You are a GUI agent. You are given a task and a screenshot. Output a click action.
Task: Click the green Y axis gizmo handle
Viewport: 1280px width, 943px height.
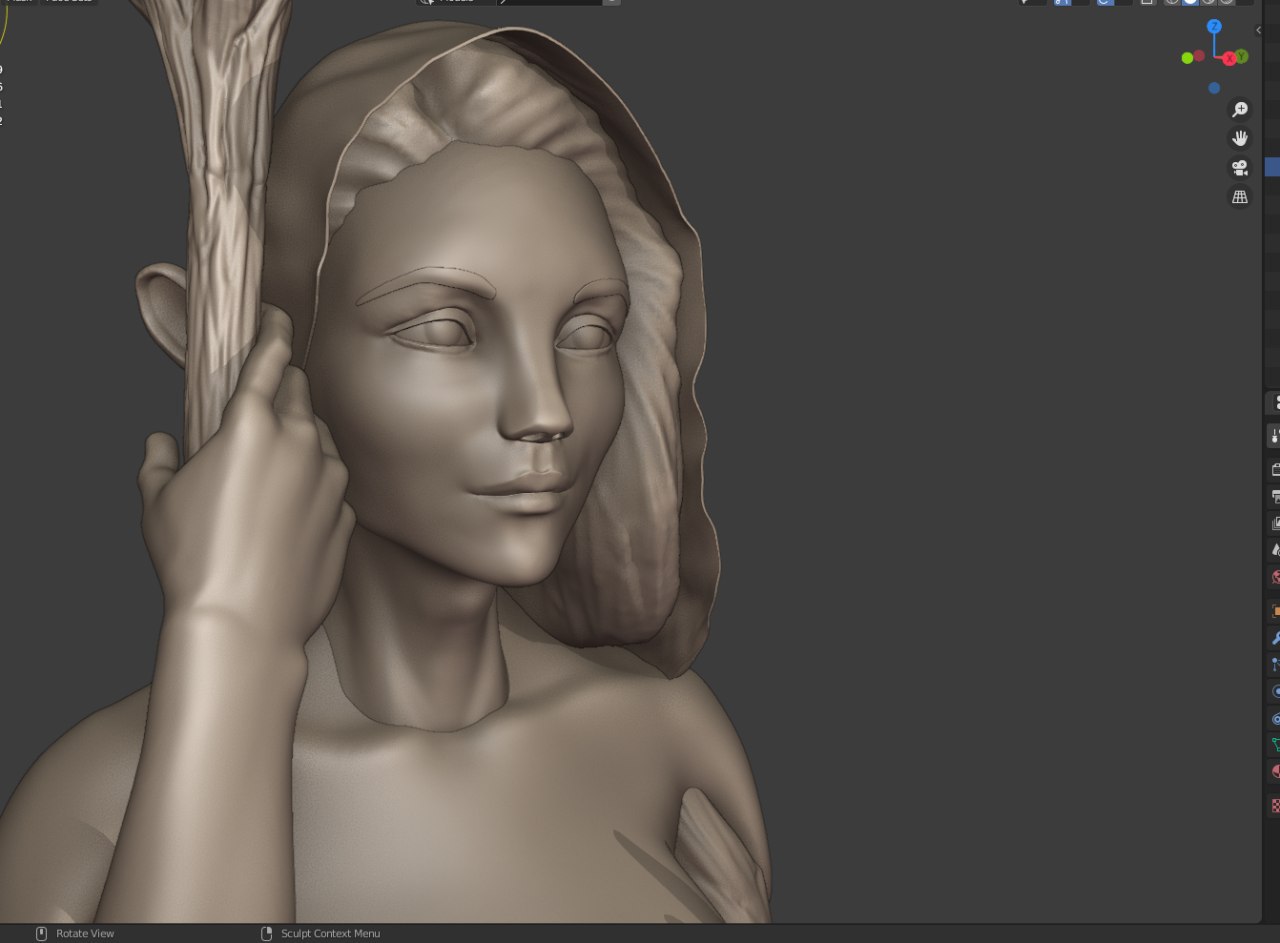1241,56
